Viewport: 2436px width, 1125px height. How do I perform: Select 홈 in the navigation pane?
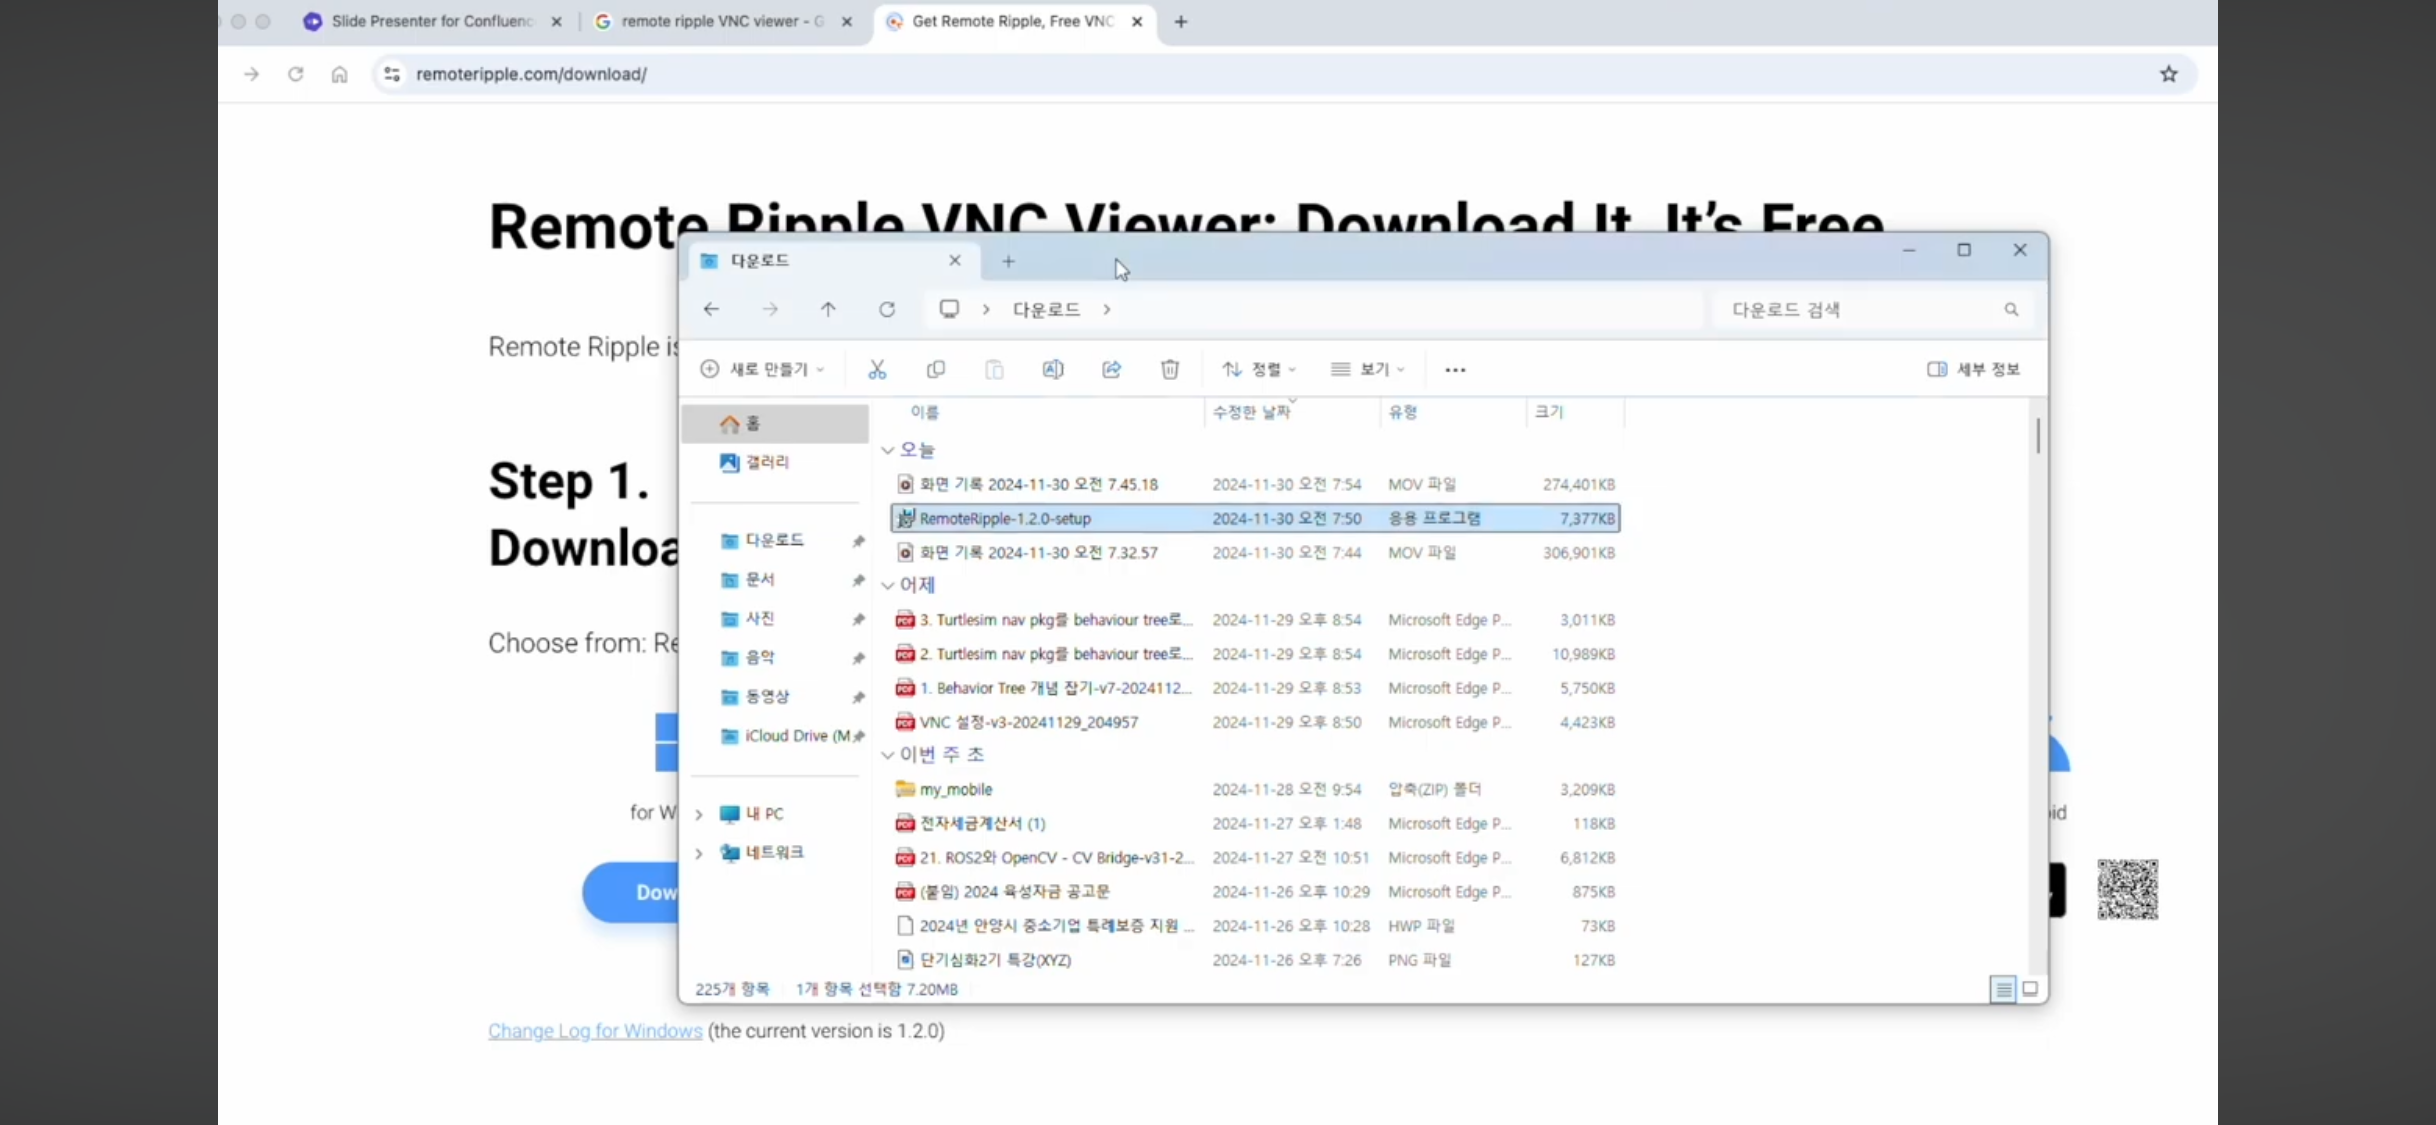click(775, 424)
